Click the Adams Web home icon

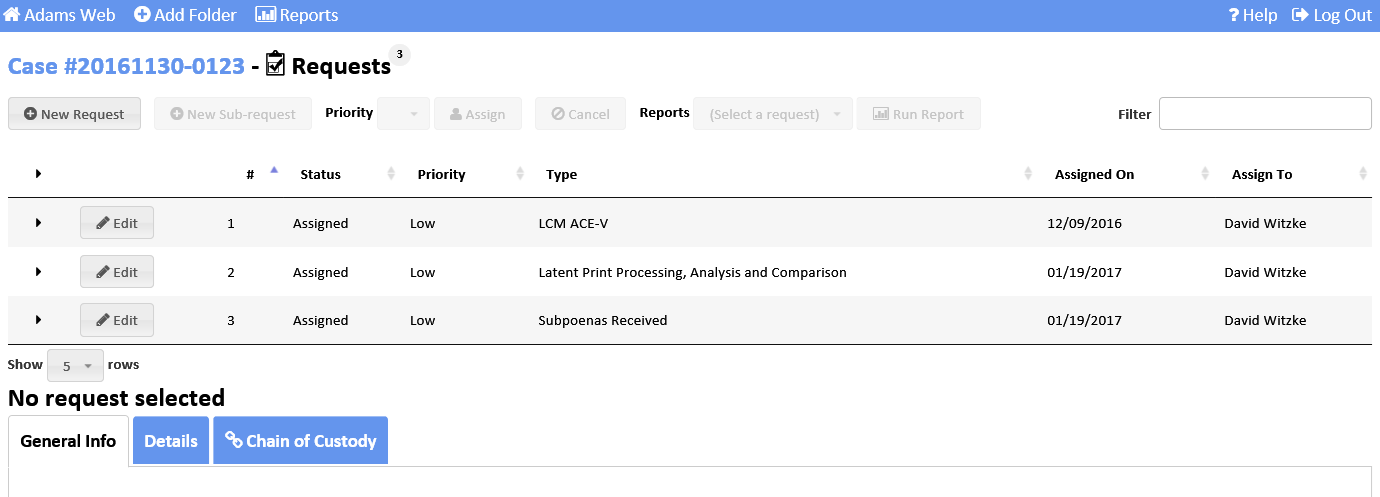[13, 15]
